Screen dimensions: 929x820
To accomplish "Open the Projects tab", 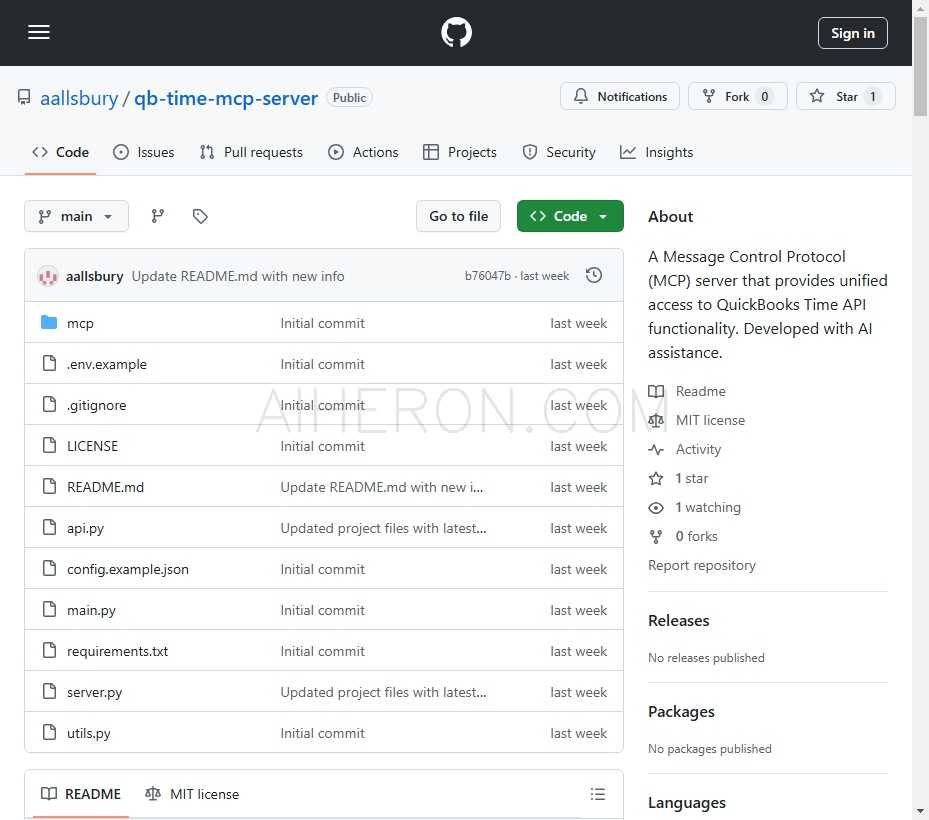I will click(460, 152).
